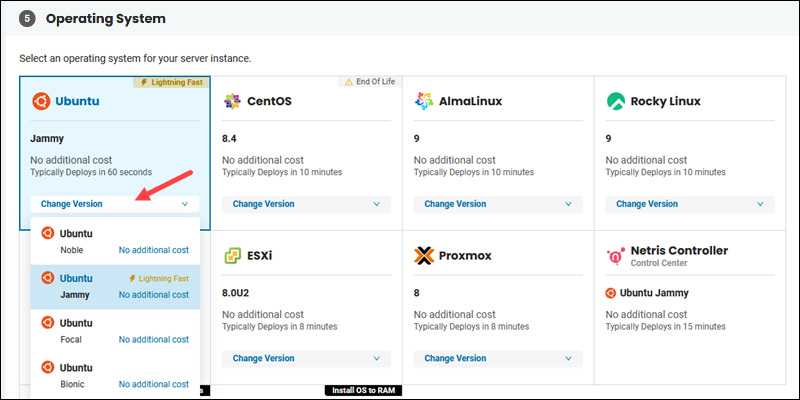Image resolution: width=800 pixels, height=400 pixels.
Task: Click the small Ubuntu icon next to Ubuntu Jammy in the Netris card
Action: [611, 293]
